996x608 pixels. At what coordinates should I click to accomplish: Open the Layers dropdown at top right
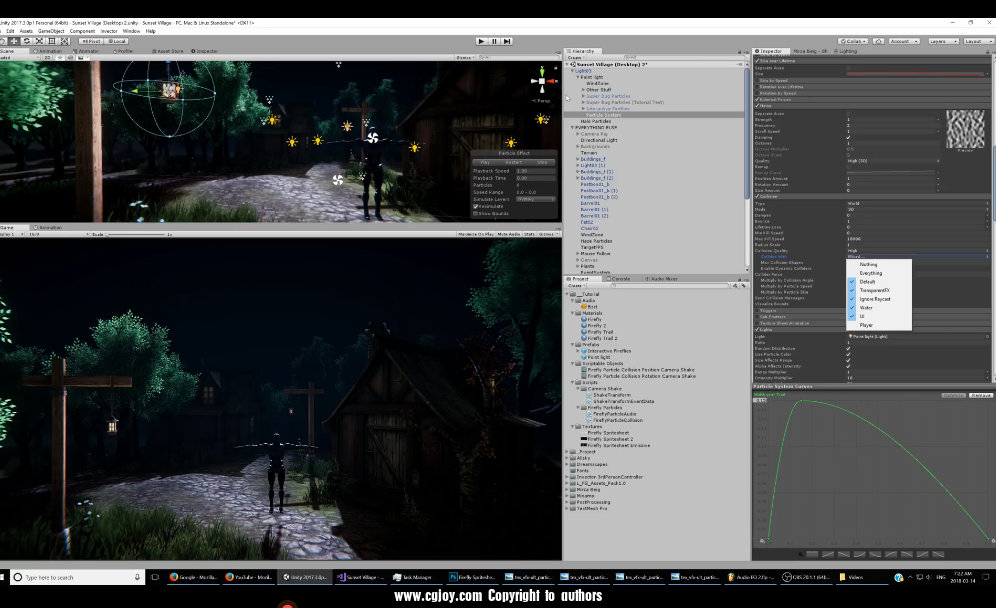point(943,41)
